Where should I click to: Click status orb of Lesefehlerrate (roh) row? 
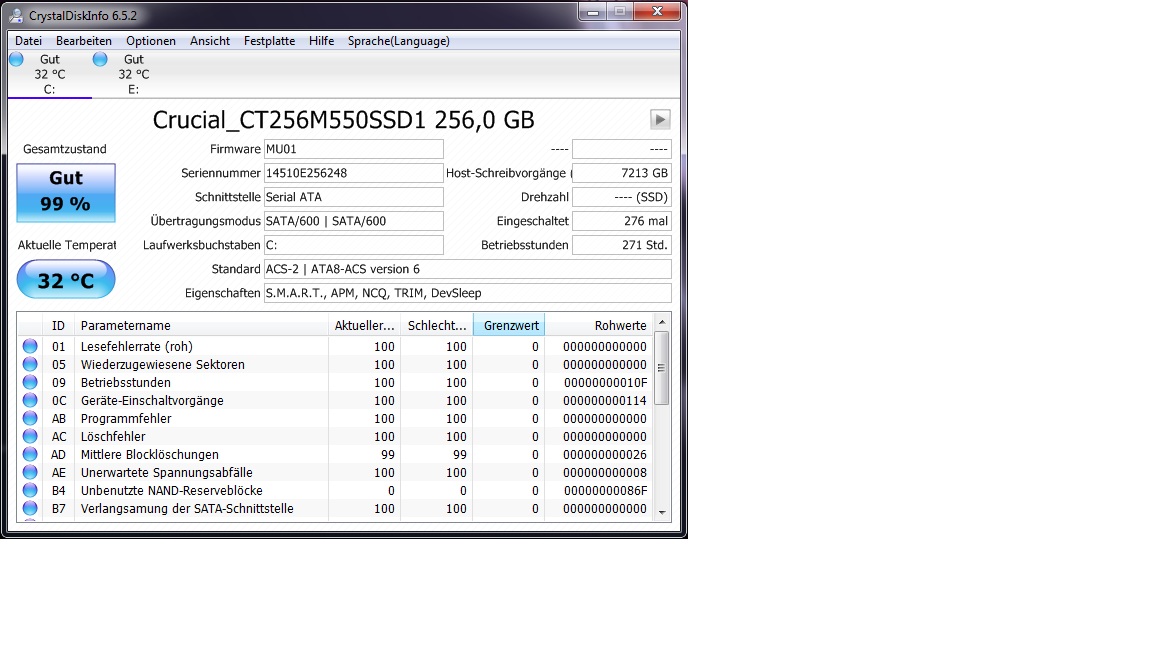(30, 346)
